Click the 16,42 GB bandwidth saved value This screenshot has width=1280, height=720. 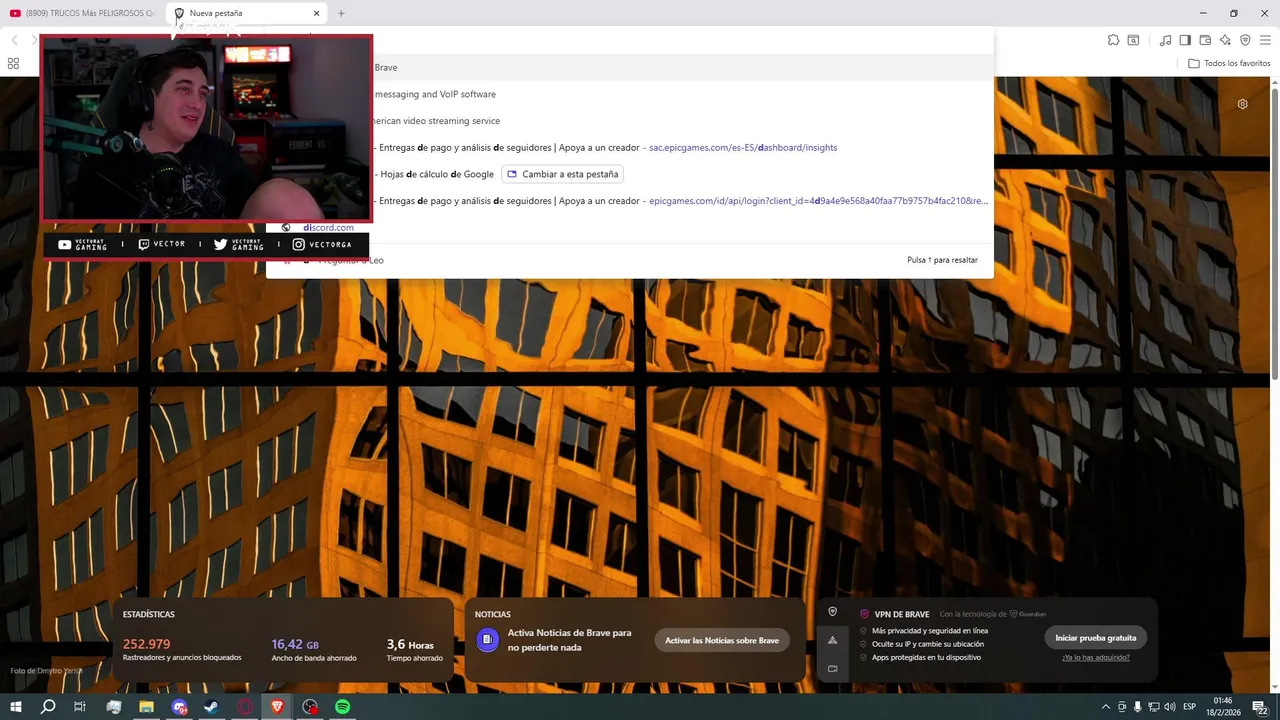(x=295, y=644)
